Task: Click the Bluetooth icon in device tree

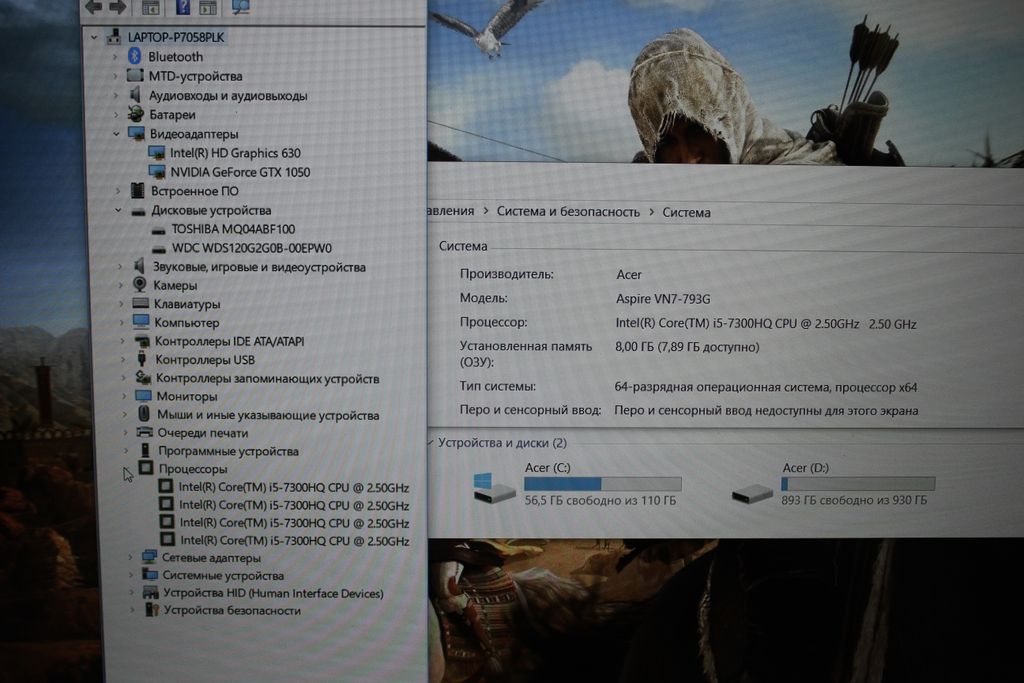Action: [x=135, y=57]
